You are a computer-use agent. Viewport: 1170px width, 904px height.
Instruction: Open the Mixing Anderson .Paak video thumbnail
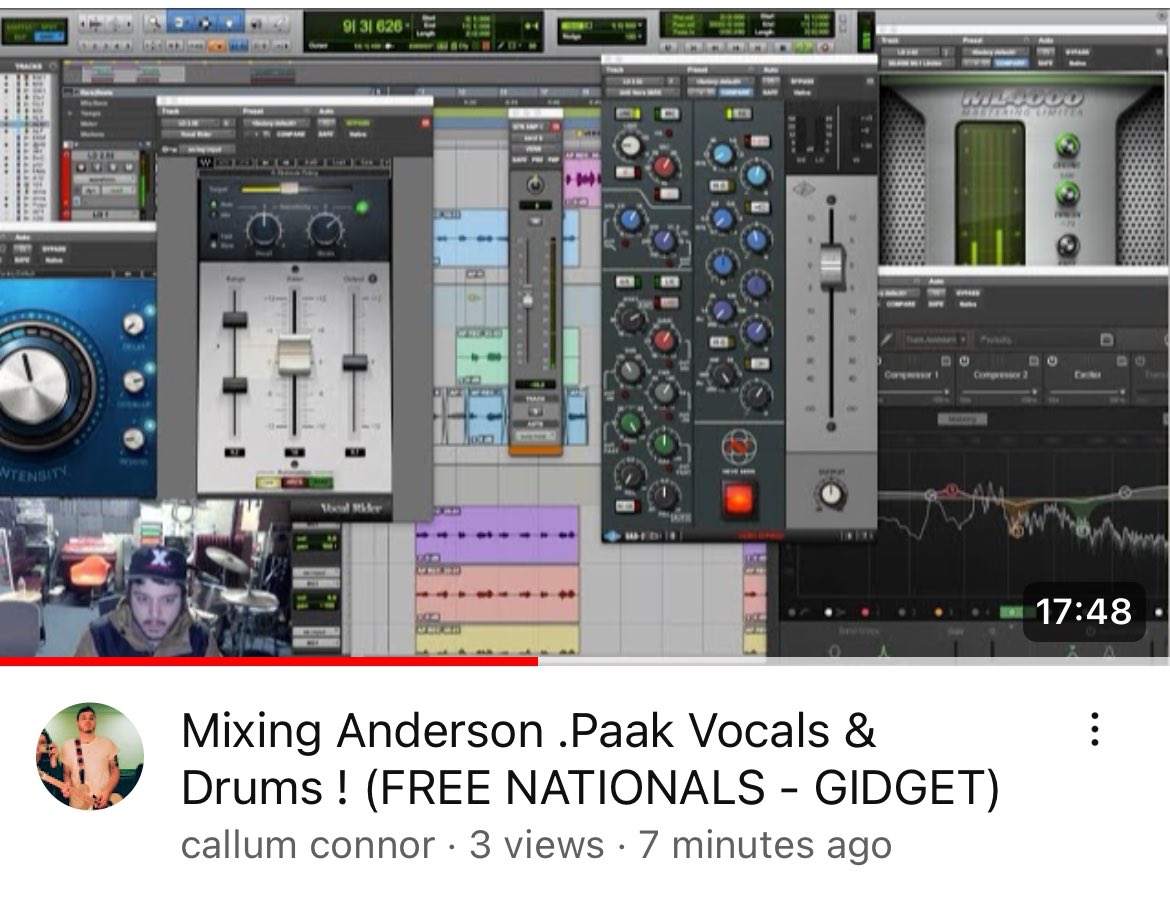point(585,333)
